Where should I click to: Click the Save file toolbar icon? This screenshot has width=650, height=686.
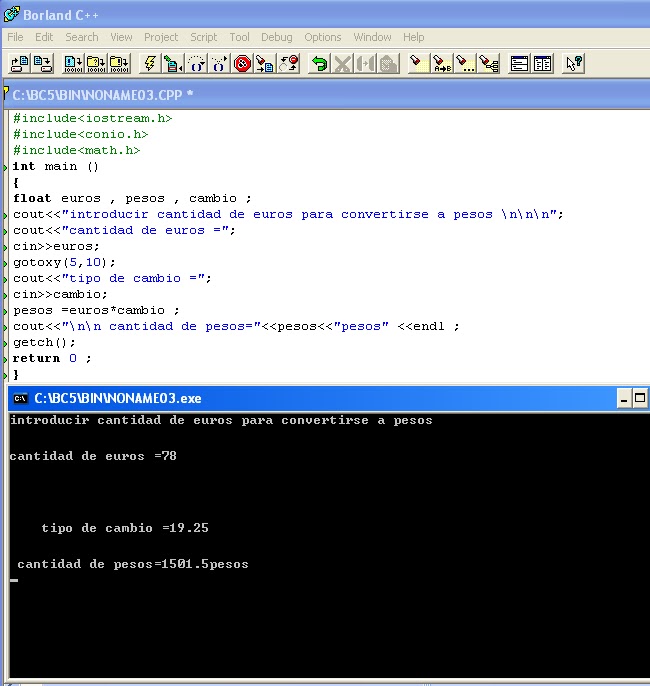[43, 63]
